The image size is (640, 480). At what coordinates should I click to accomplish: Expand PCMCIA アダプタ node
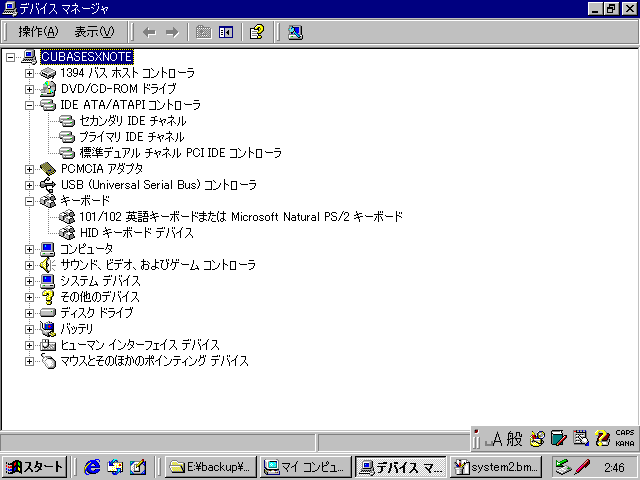click(29, 169)
